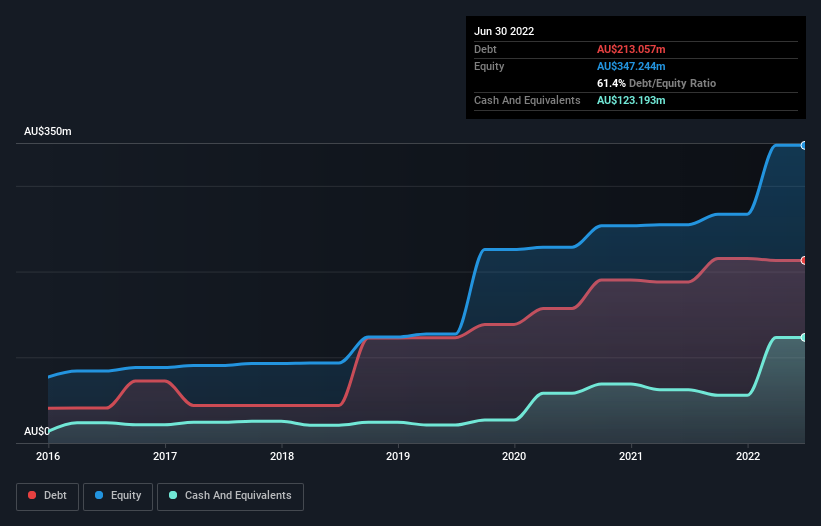Click the 2020 x-axis label

[x=514, y=456]
